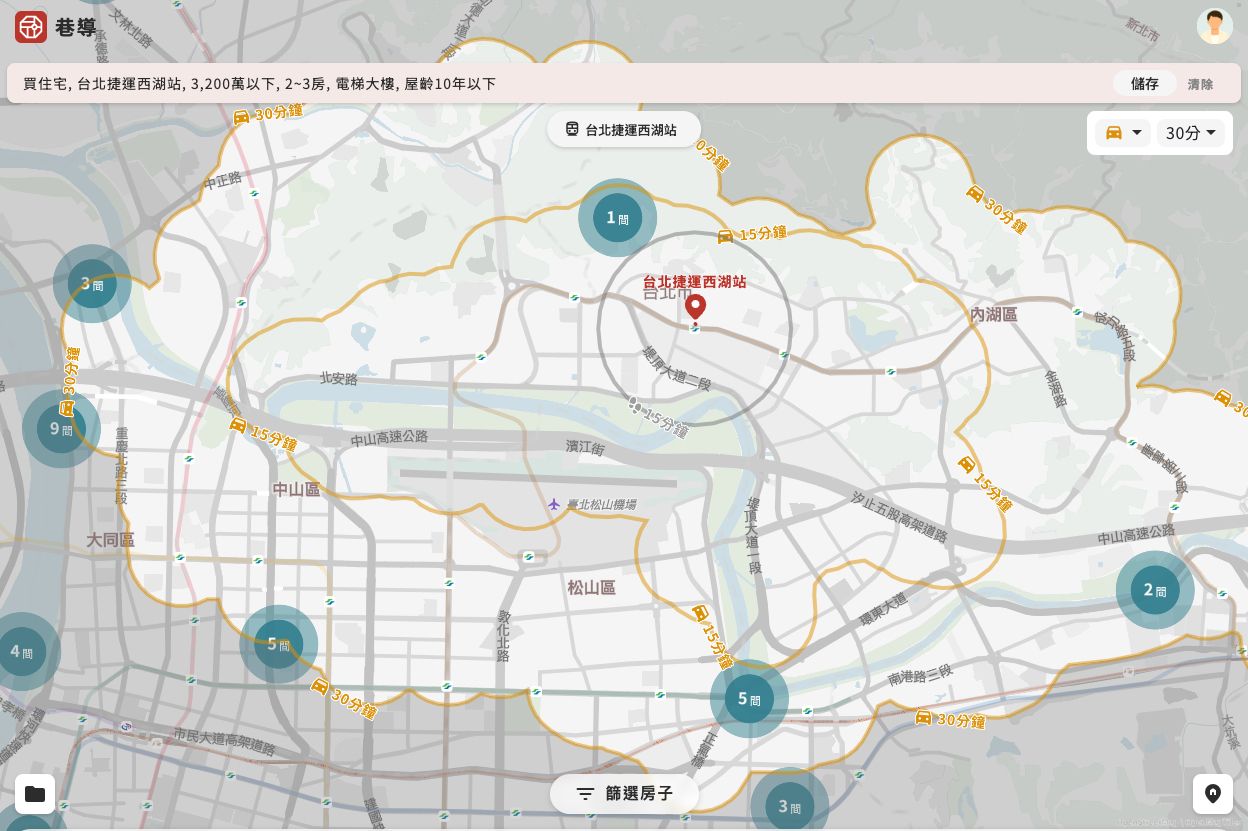
Task: Open the 篩選房子 filter button
Action: (x=624, y=794)
